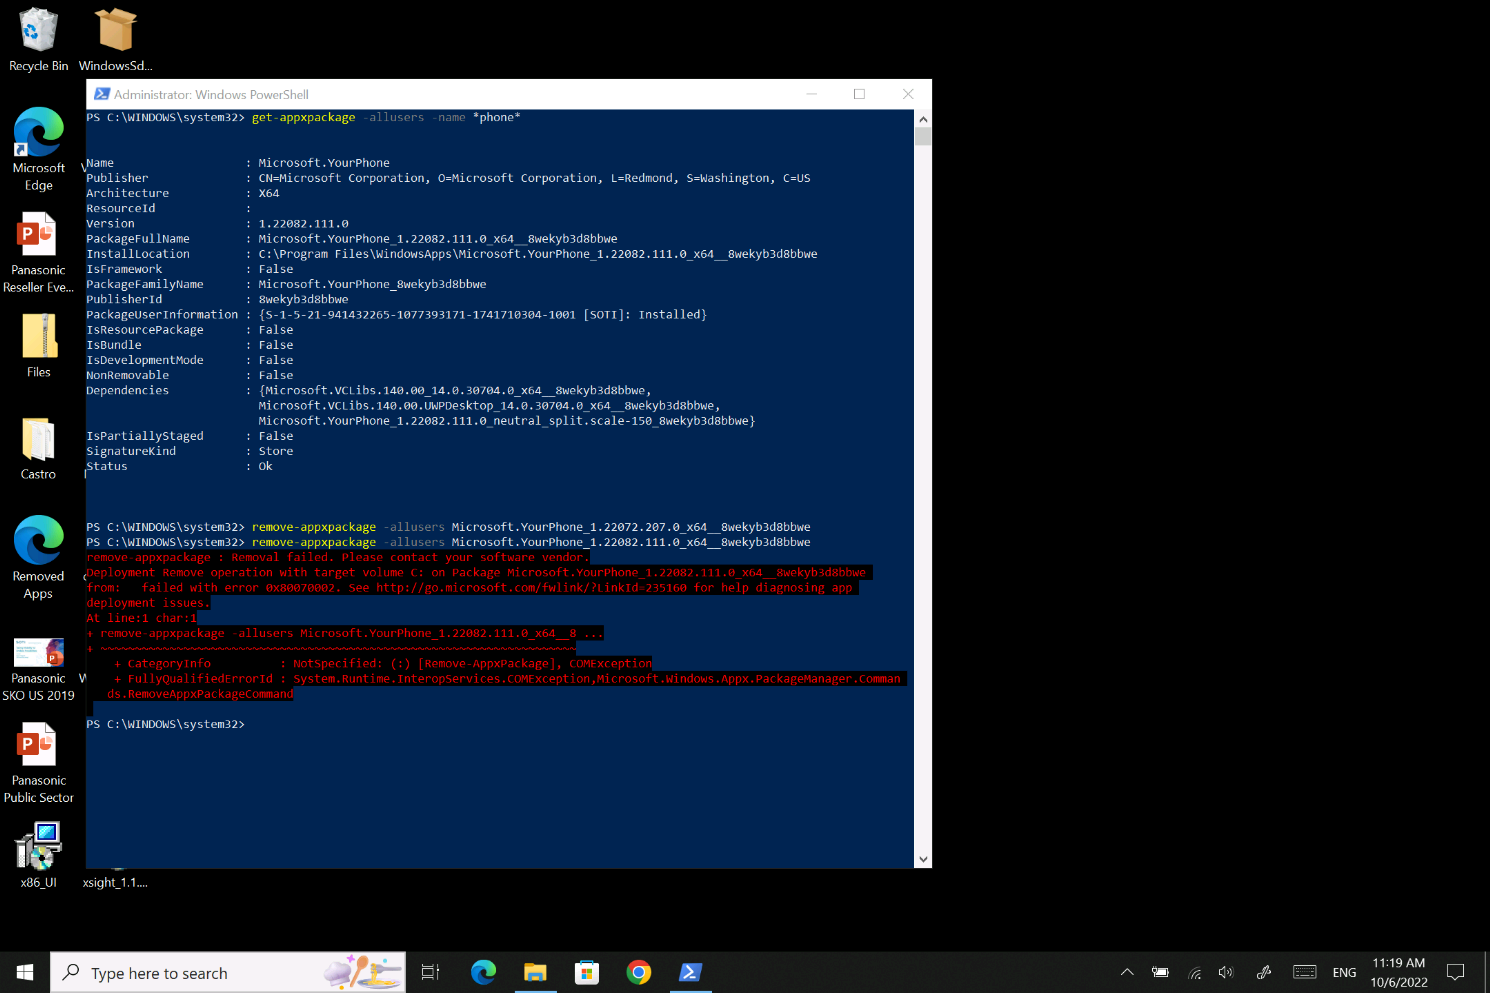Minimize the PowerShell window
Image resolution: width=1490 pixels, height=993 pixels.
(812, 94)
